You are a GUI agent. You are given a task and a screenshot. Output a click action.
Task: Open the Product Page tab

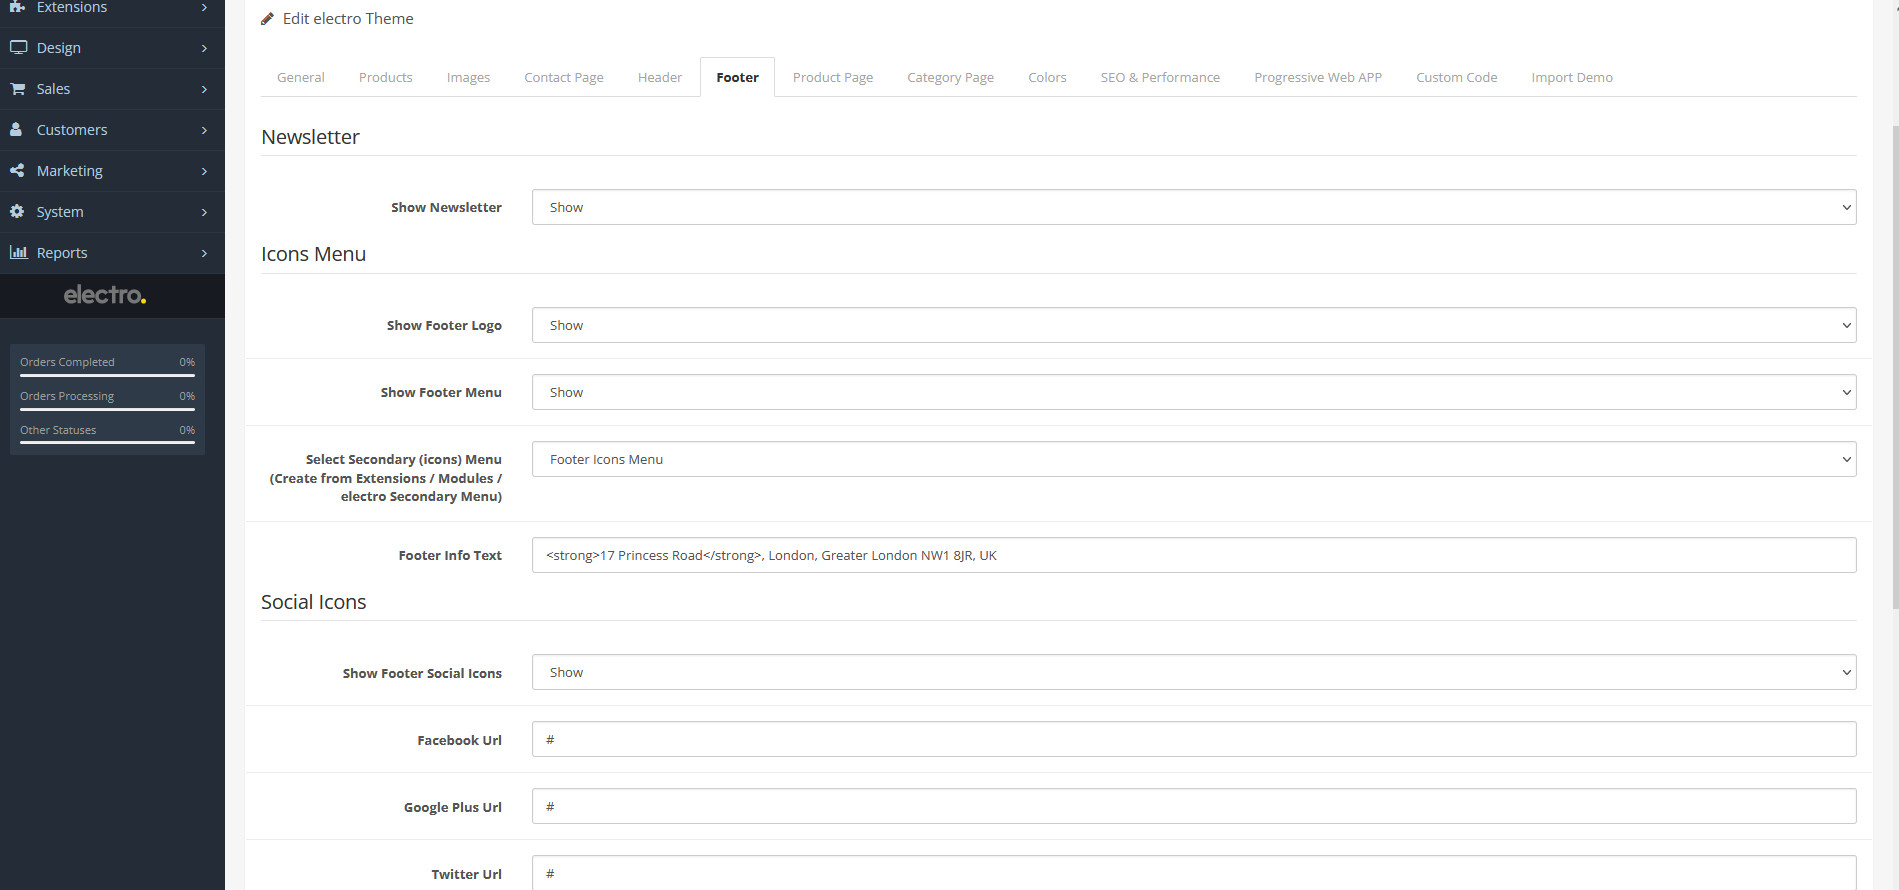833,77
